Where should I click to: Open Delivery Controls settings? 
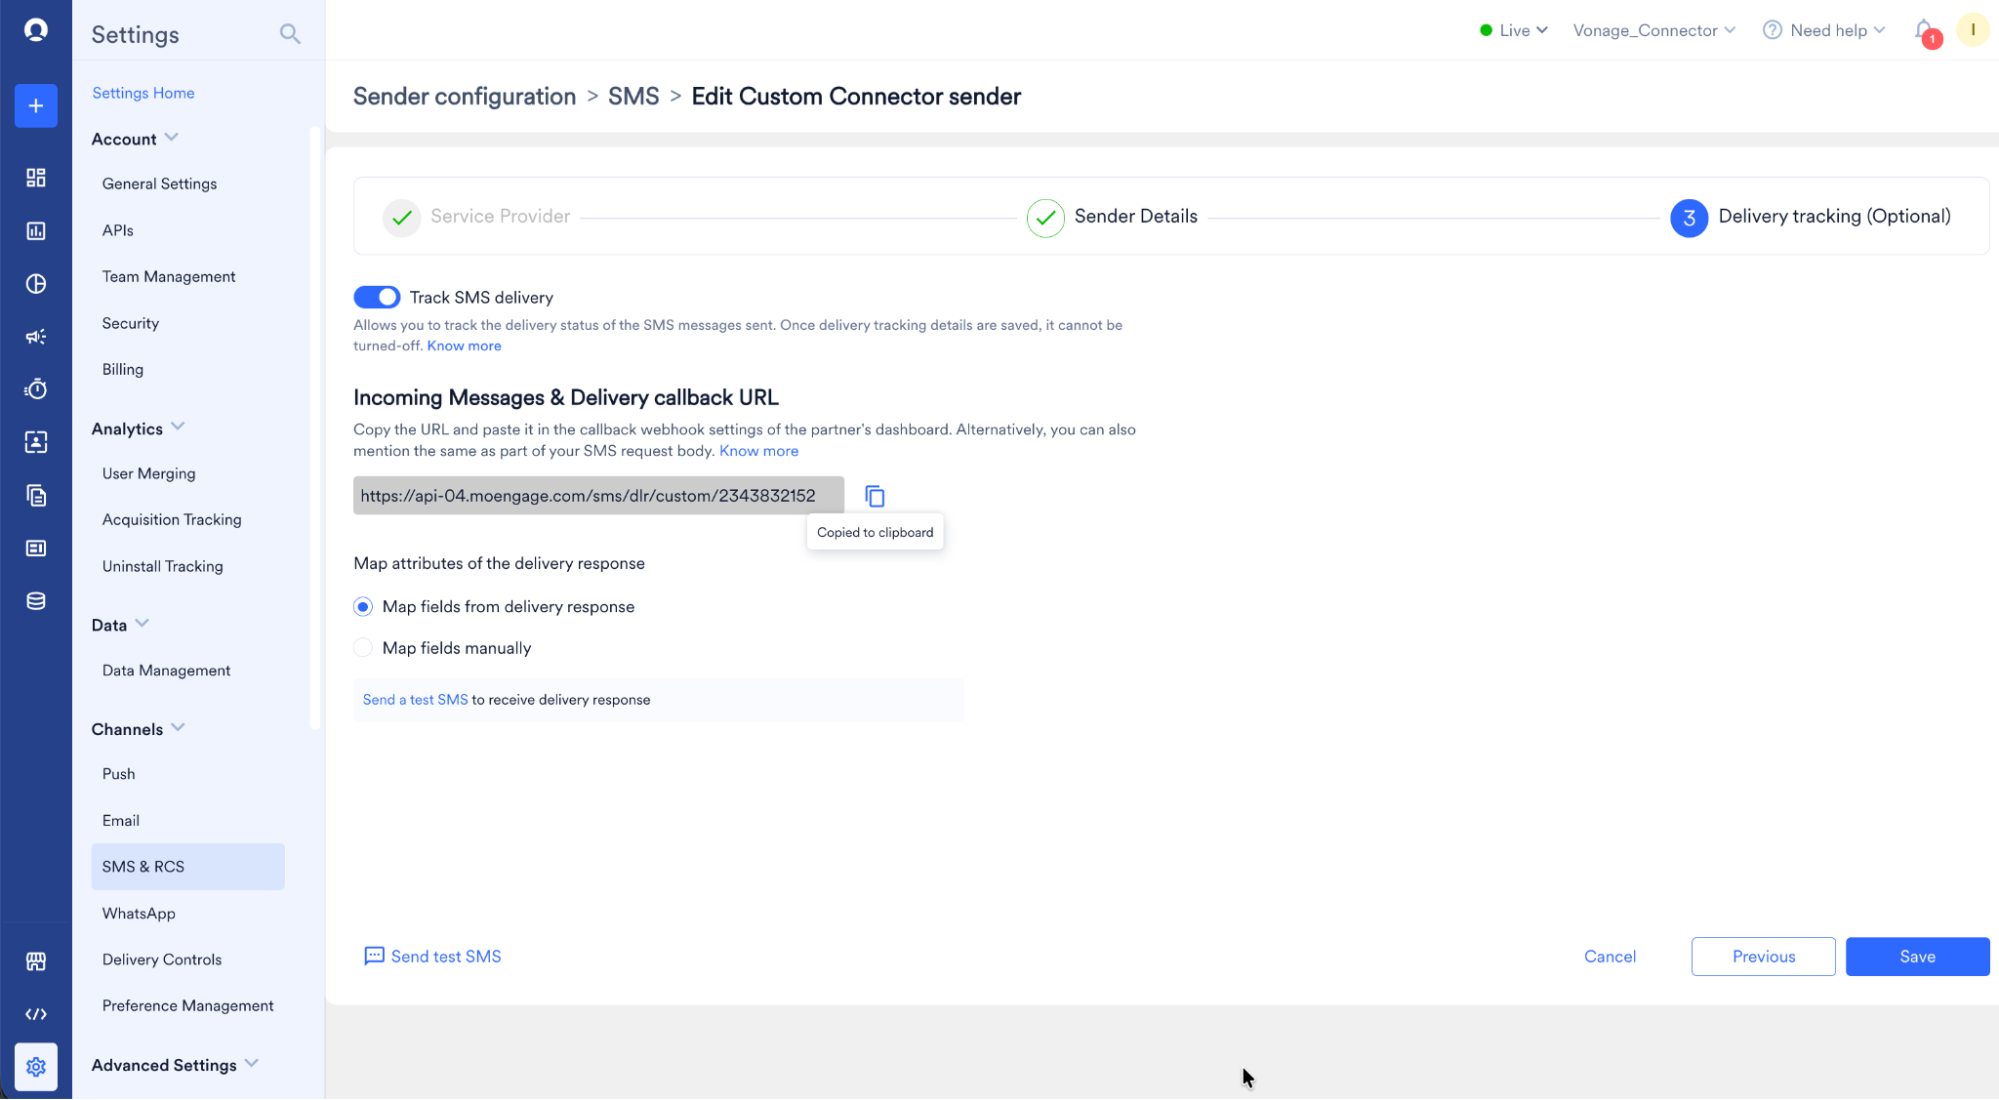coord(161,960)
